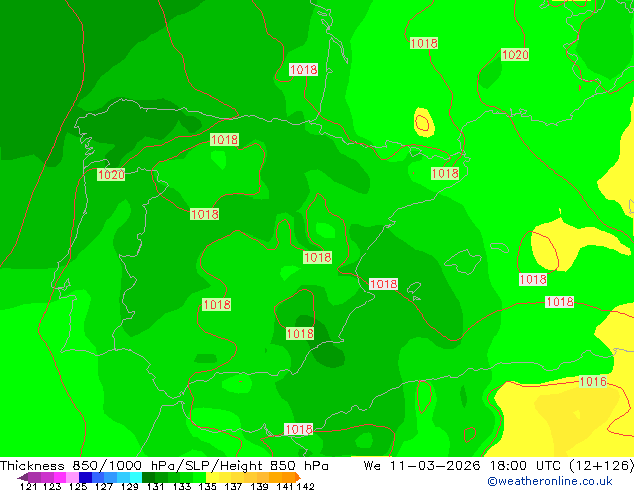
Task: Click the 1018 label nearest the yellow oval contour
Action: click(x=445, y=173)
